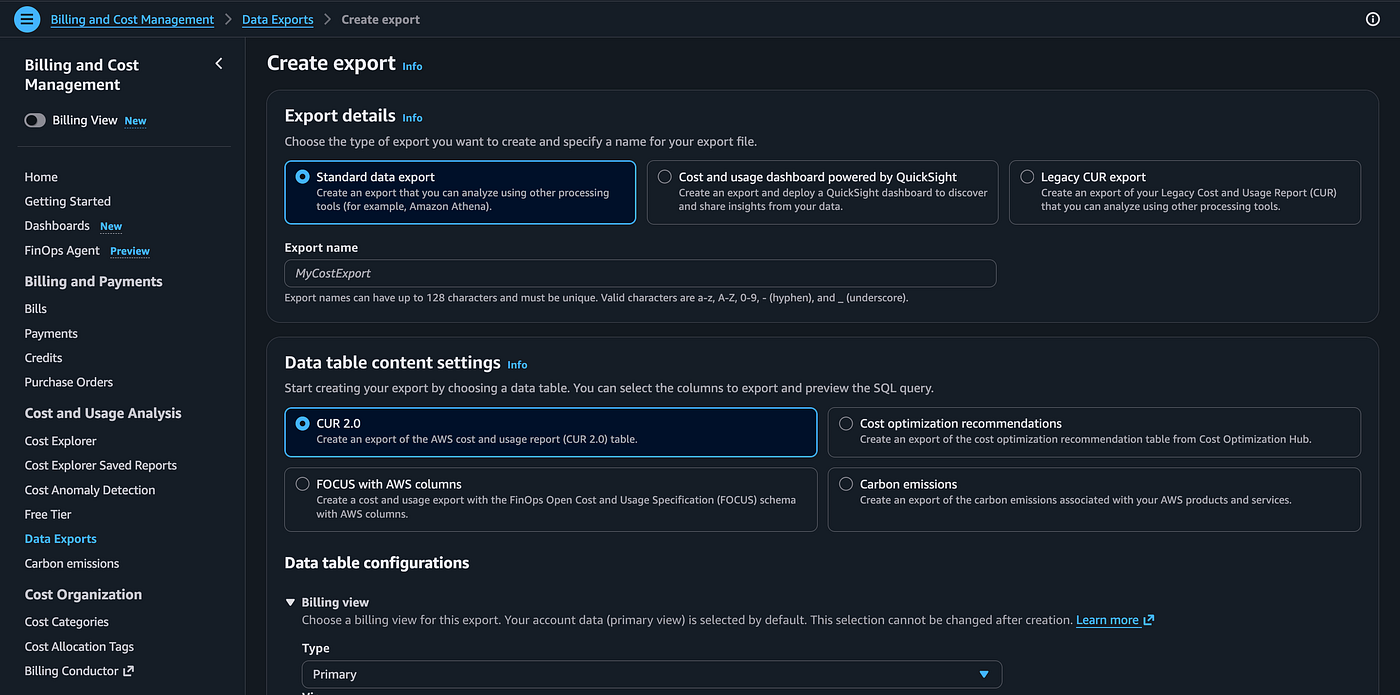Image resolution: width=1400 pixels, height=695 pixels.
Task: Click the New badge beside Billing View
Action: tap(135, 121)
